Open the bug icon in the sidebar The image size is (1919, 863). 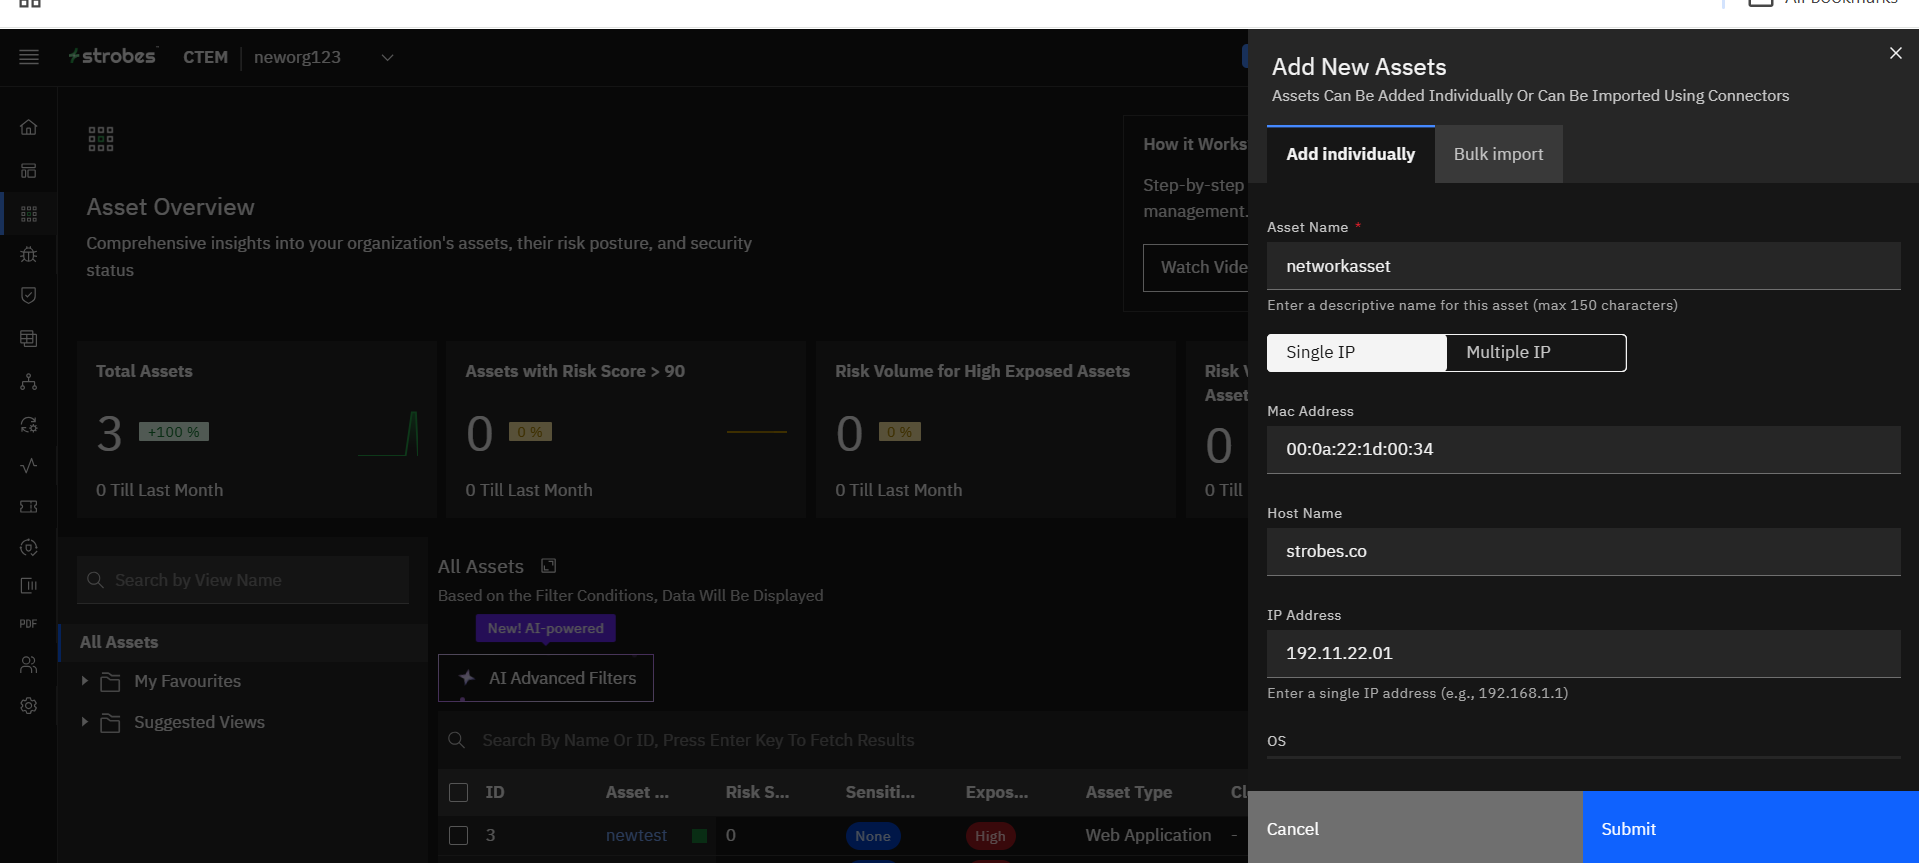point(29,254)
